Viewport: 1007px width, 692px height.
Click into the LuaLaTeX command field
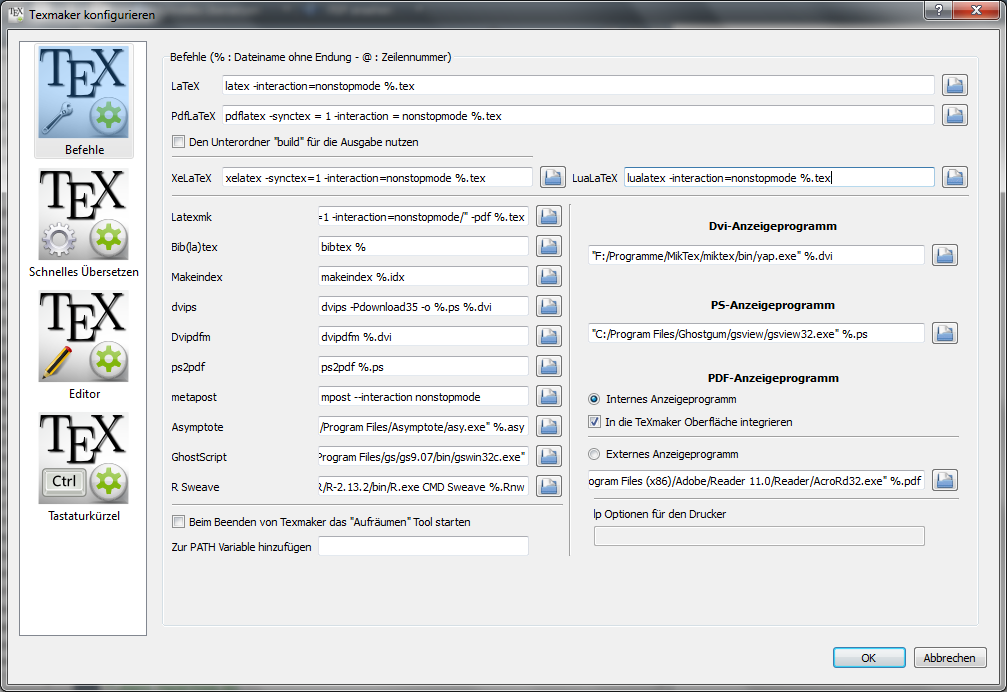pos(779,177)
